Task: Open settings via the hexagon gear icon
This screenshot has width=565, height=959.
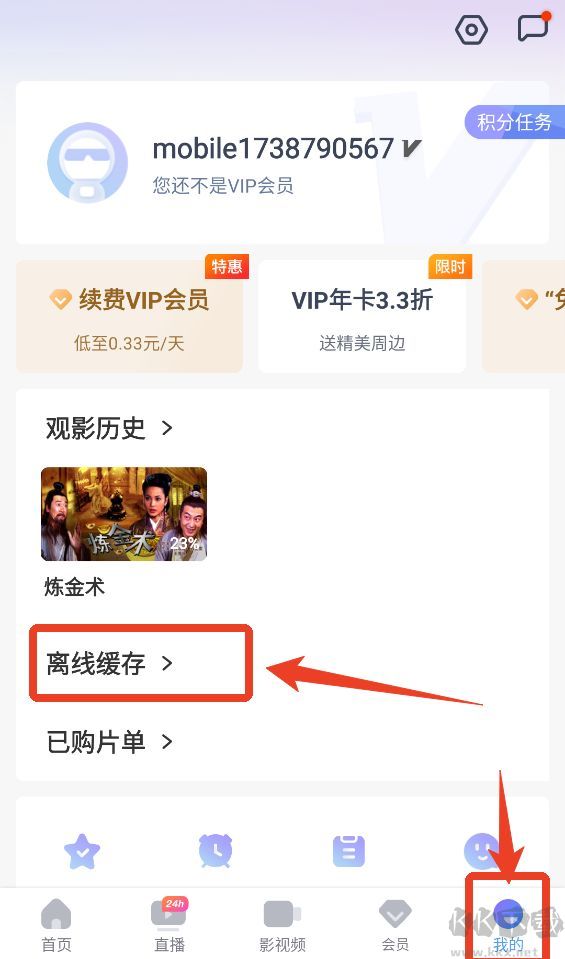Action: (471, 29)
